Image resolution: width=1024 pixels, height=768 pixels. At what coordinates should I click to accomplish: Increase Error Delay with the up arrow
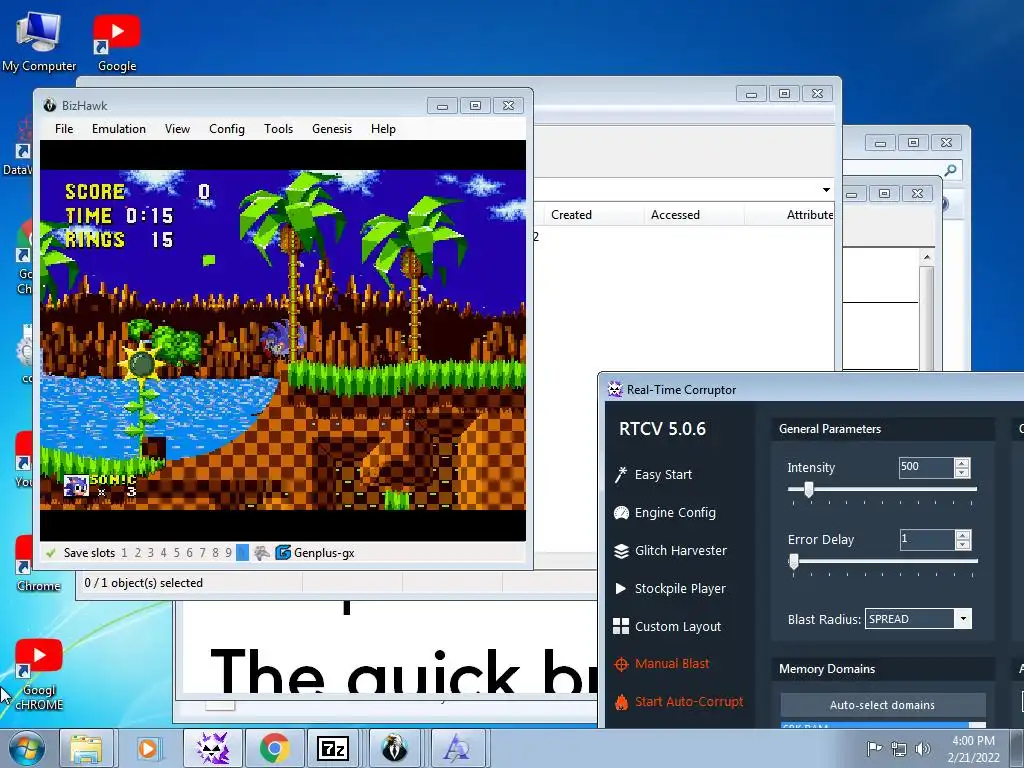962,534
